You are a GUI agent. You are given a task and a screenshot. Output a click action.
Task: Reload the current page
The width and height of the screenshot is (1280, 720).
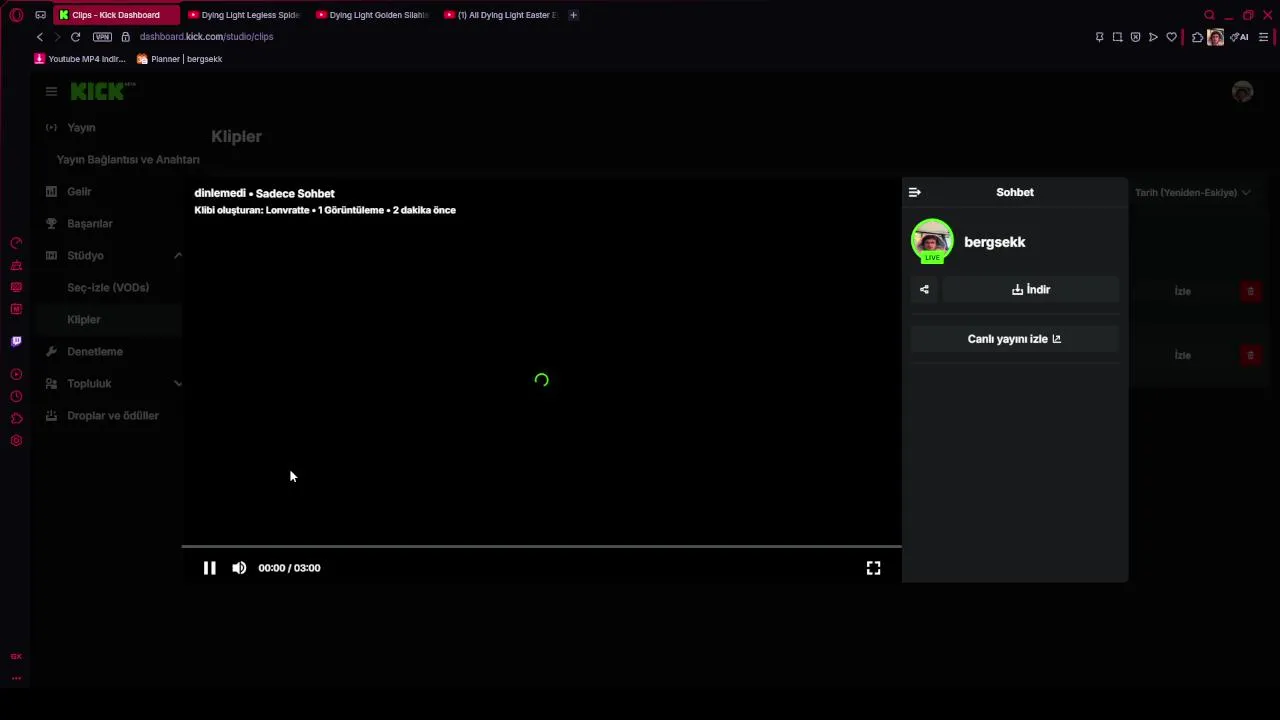coord(75,37)
